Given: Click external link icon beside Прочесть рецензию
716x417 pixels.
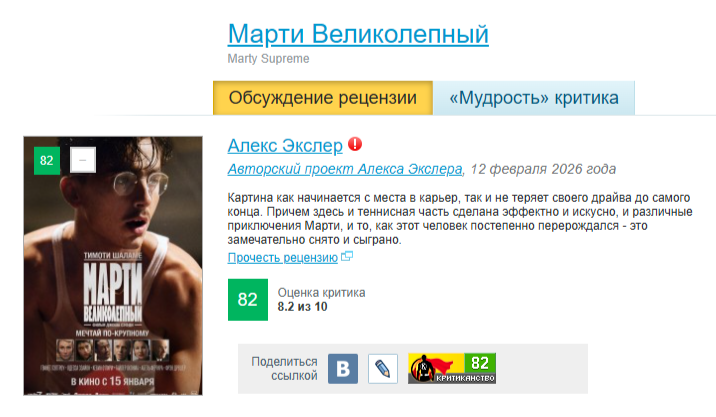Looking at the screenshot, I should [347, 257].
